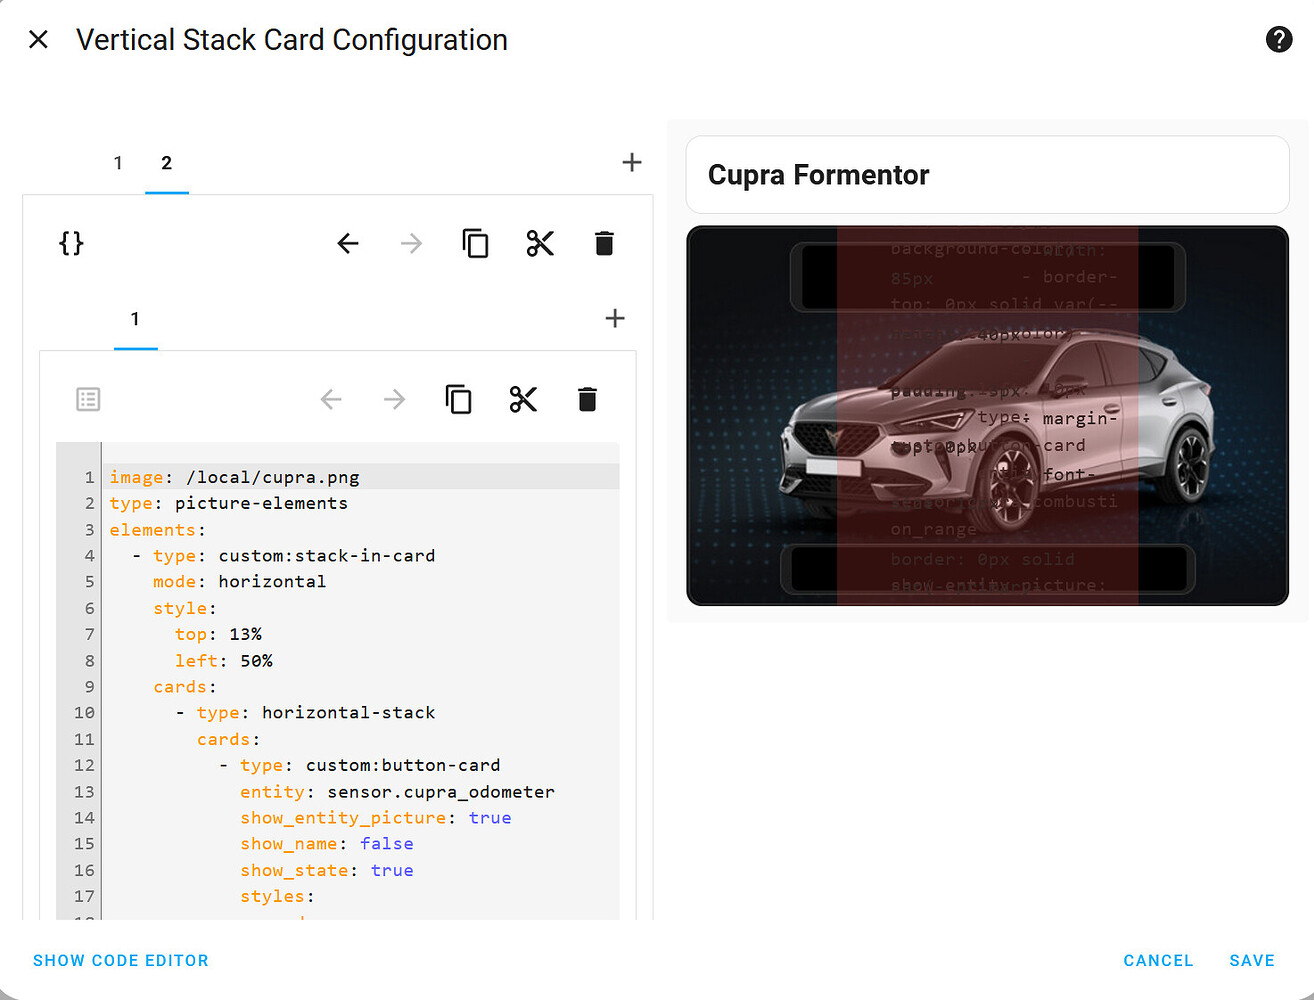Cut the picture-elements card with scissors

(522, 399)
